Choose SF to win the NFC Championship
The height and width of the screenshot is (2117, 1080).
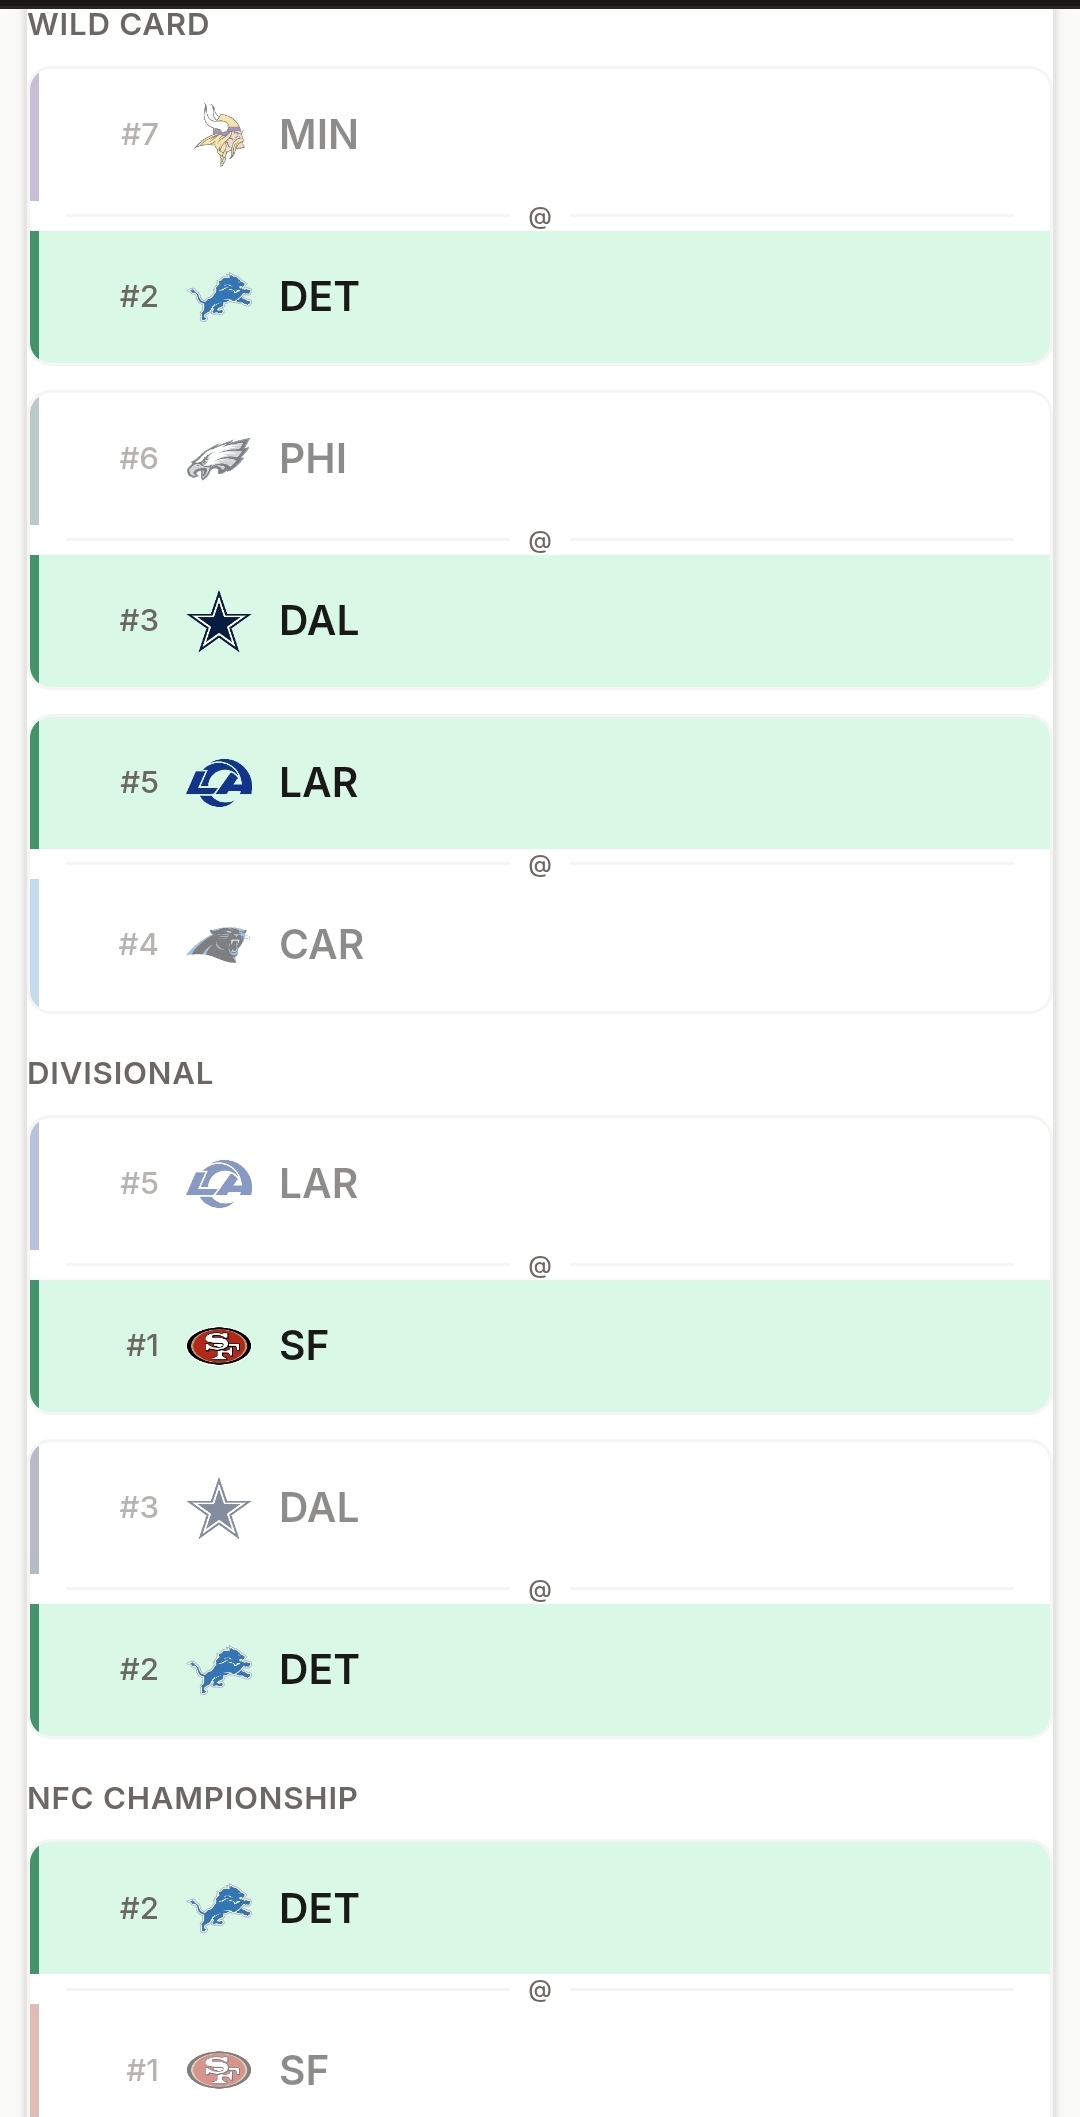coord(540,2062)
